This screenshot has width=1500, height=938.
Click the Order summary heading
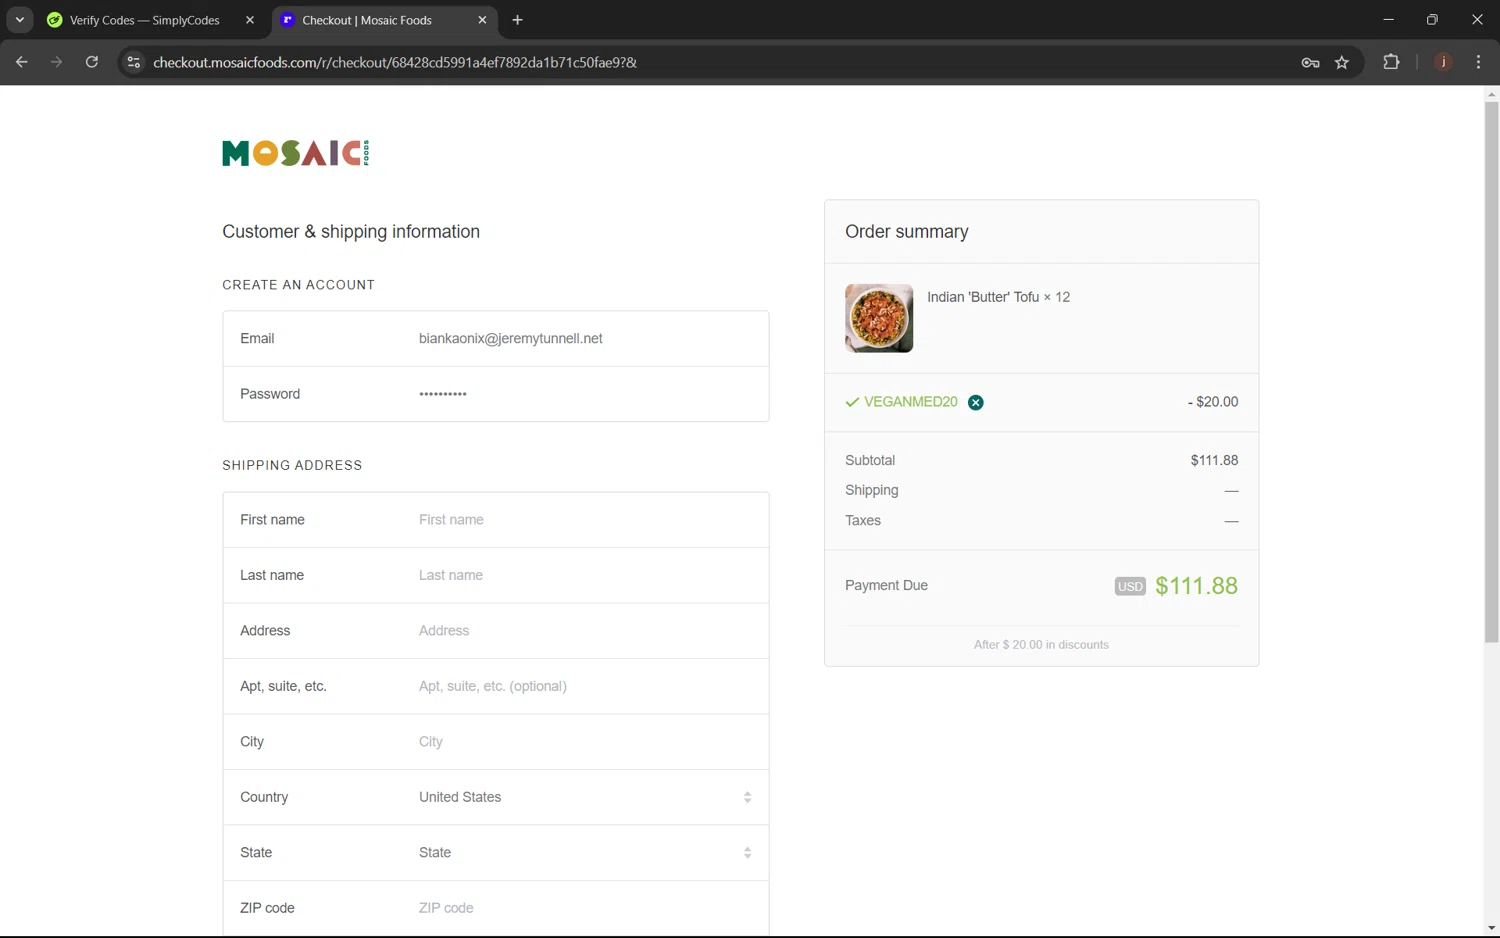pyautogui.click(x=907, y=232)
